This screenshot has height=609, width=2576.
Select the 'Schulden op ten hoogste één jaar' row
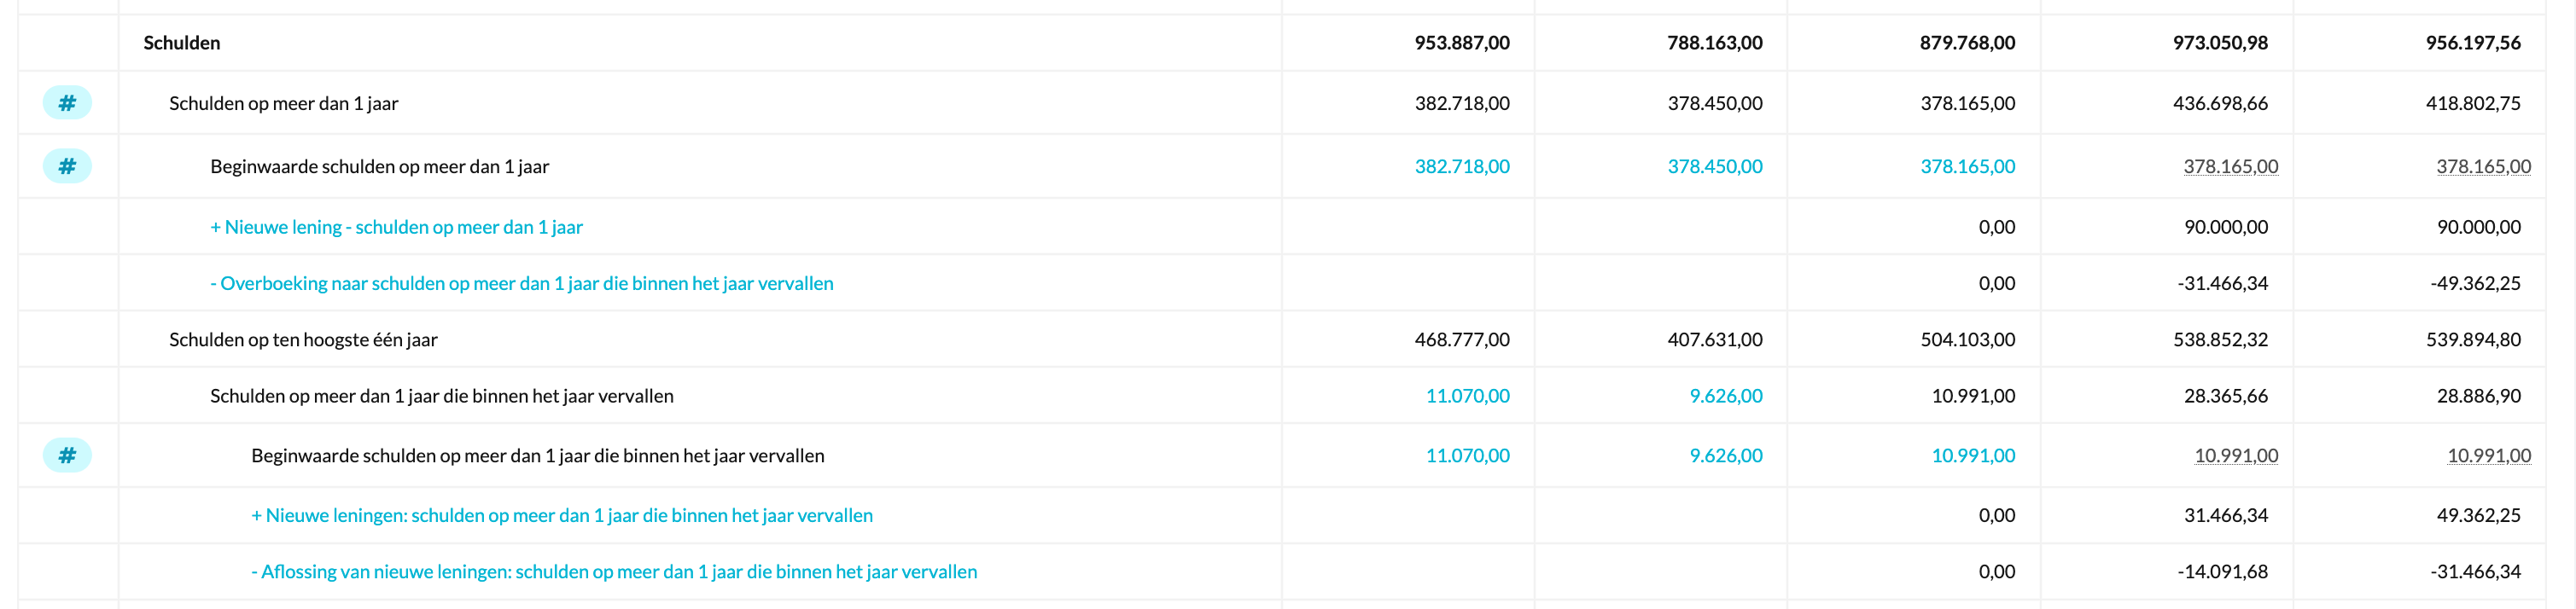pos(303,340)
